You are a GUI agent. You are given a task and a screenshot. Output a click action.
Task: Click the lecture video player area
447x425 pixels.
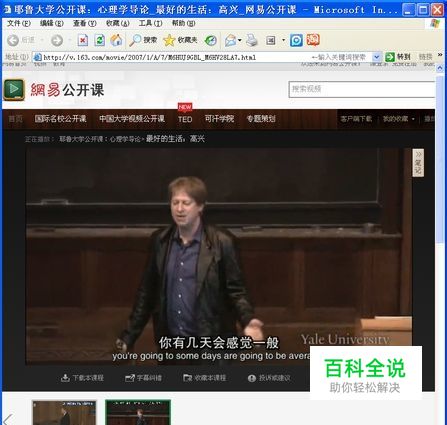[219, 256]
